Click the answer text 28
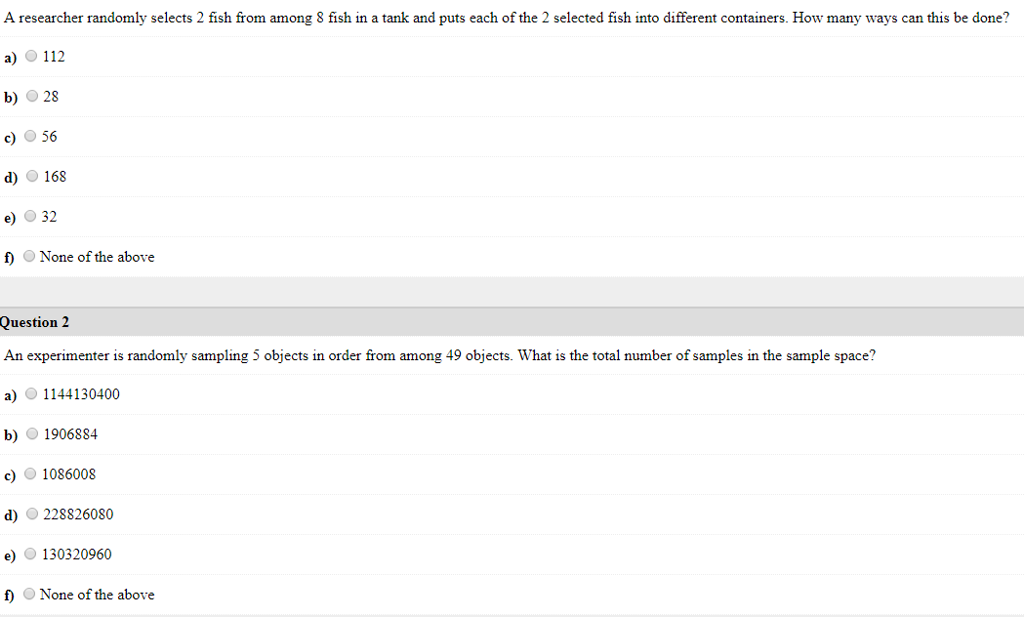 51,97
